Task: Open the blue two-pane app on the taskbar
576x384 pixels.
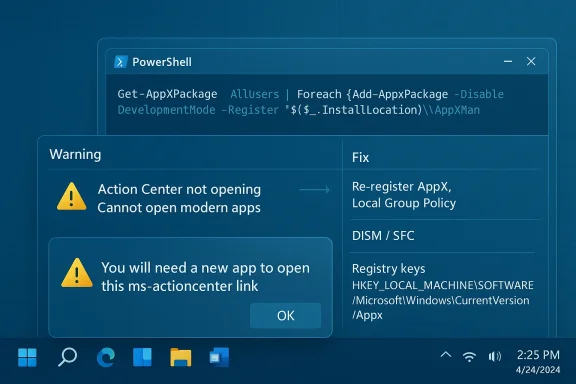Action: click(x=143, y=357)
